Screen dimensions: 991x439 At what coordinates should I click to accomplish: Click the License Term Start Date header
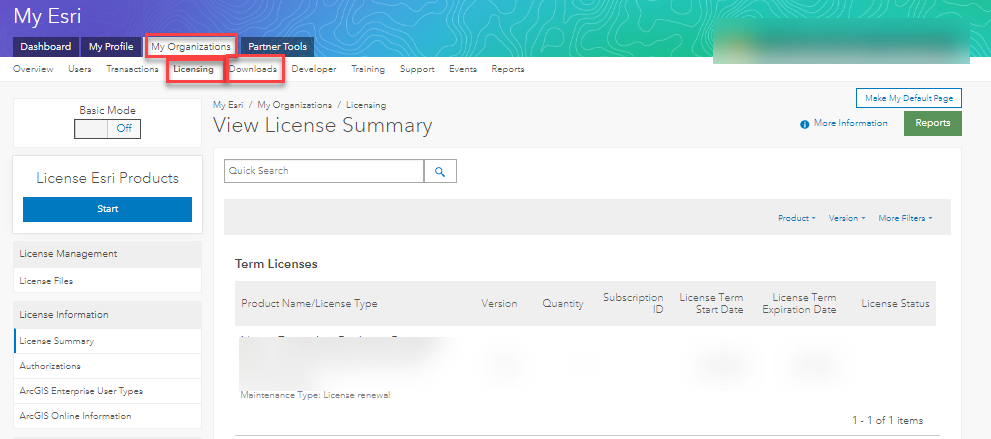(711, 303)
